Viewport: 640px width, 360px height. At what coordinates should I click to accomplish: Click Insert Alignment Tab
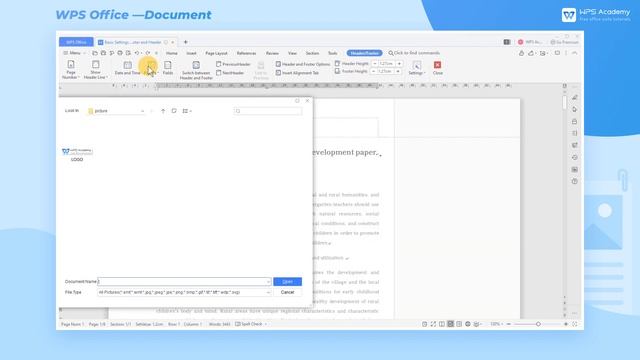pos(297,73)
